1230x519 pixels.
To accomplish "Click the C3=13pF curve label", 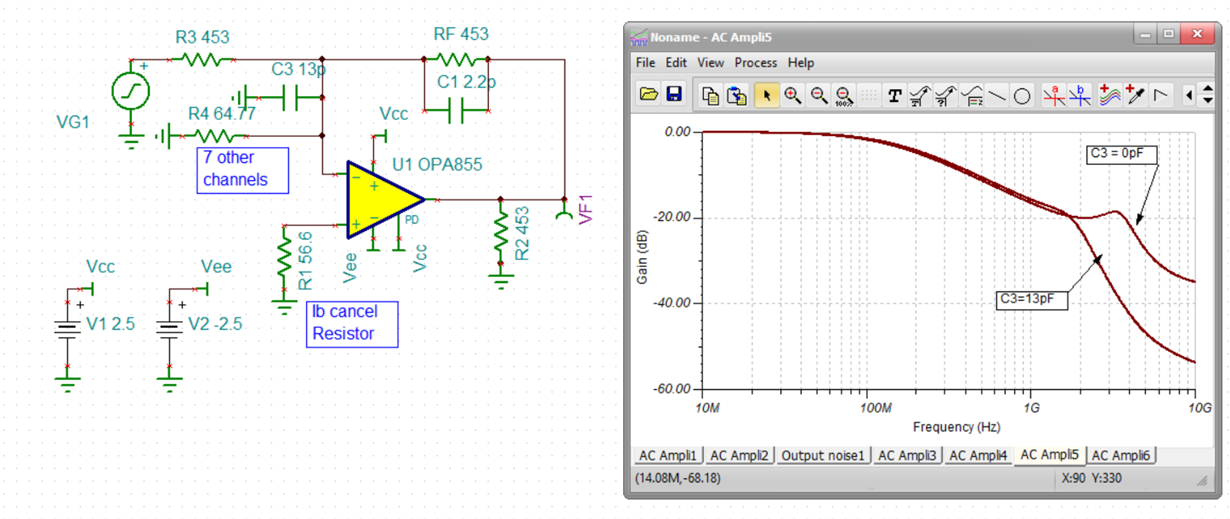I will click(x=1032, y=298).
